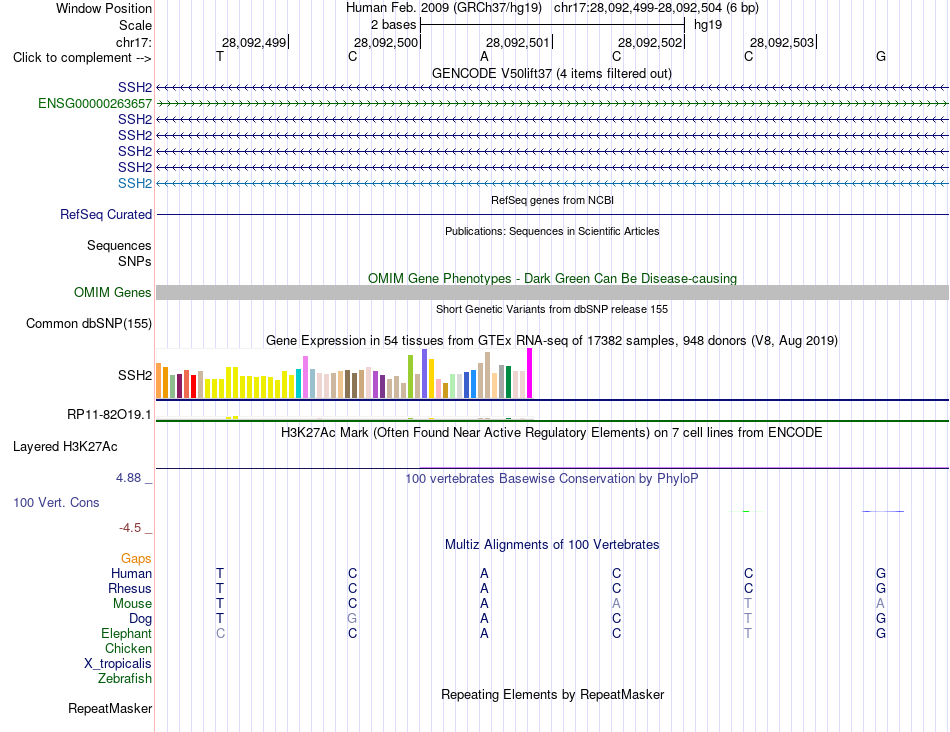The image size is (950, 732).
Task: Click base G in Elephant alignment row
Action: [881, 633]
